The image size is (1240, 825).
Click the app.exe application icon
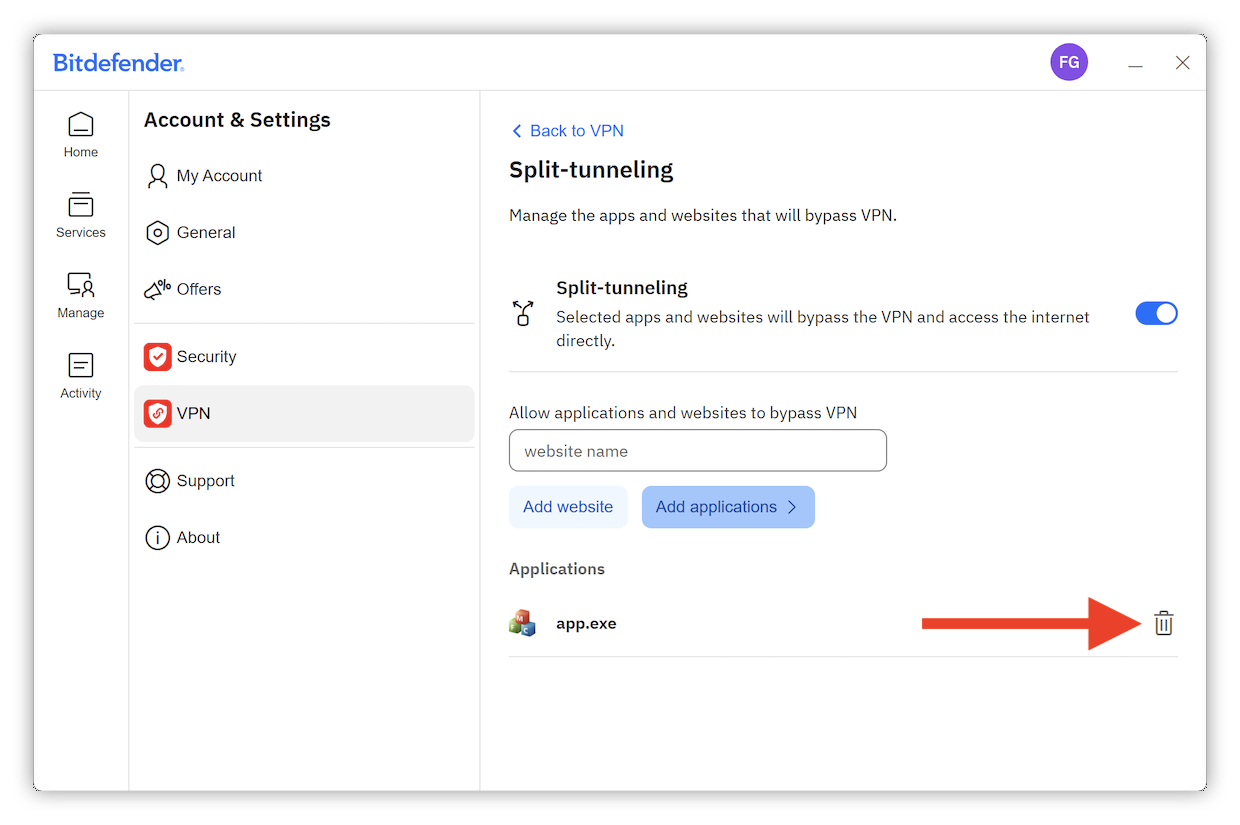pyautogui.click(x=522, y=623)
